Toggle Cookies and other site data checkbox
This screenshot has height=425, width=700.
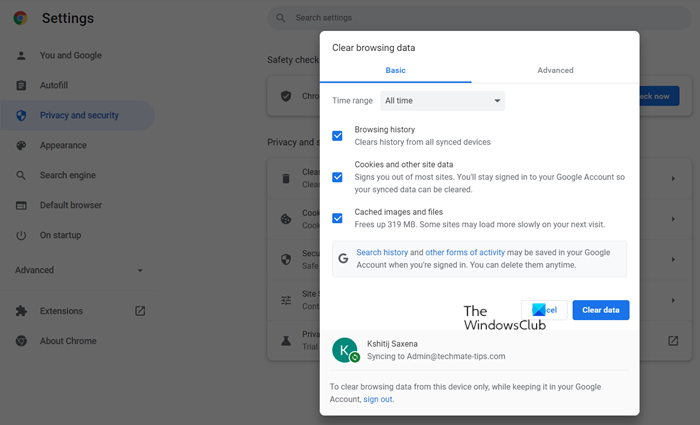pos(337,177)
